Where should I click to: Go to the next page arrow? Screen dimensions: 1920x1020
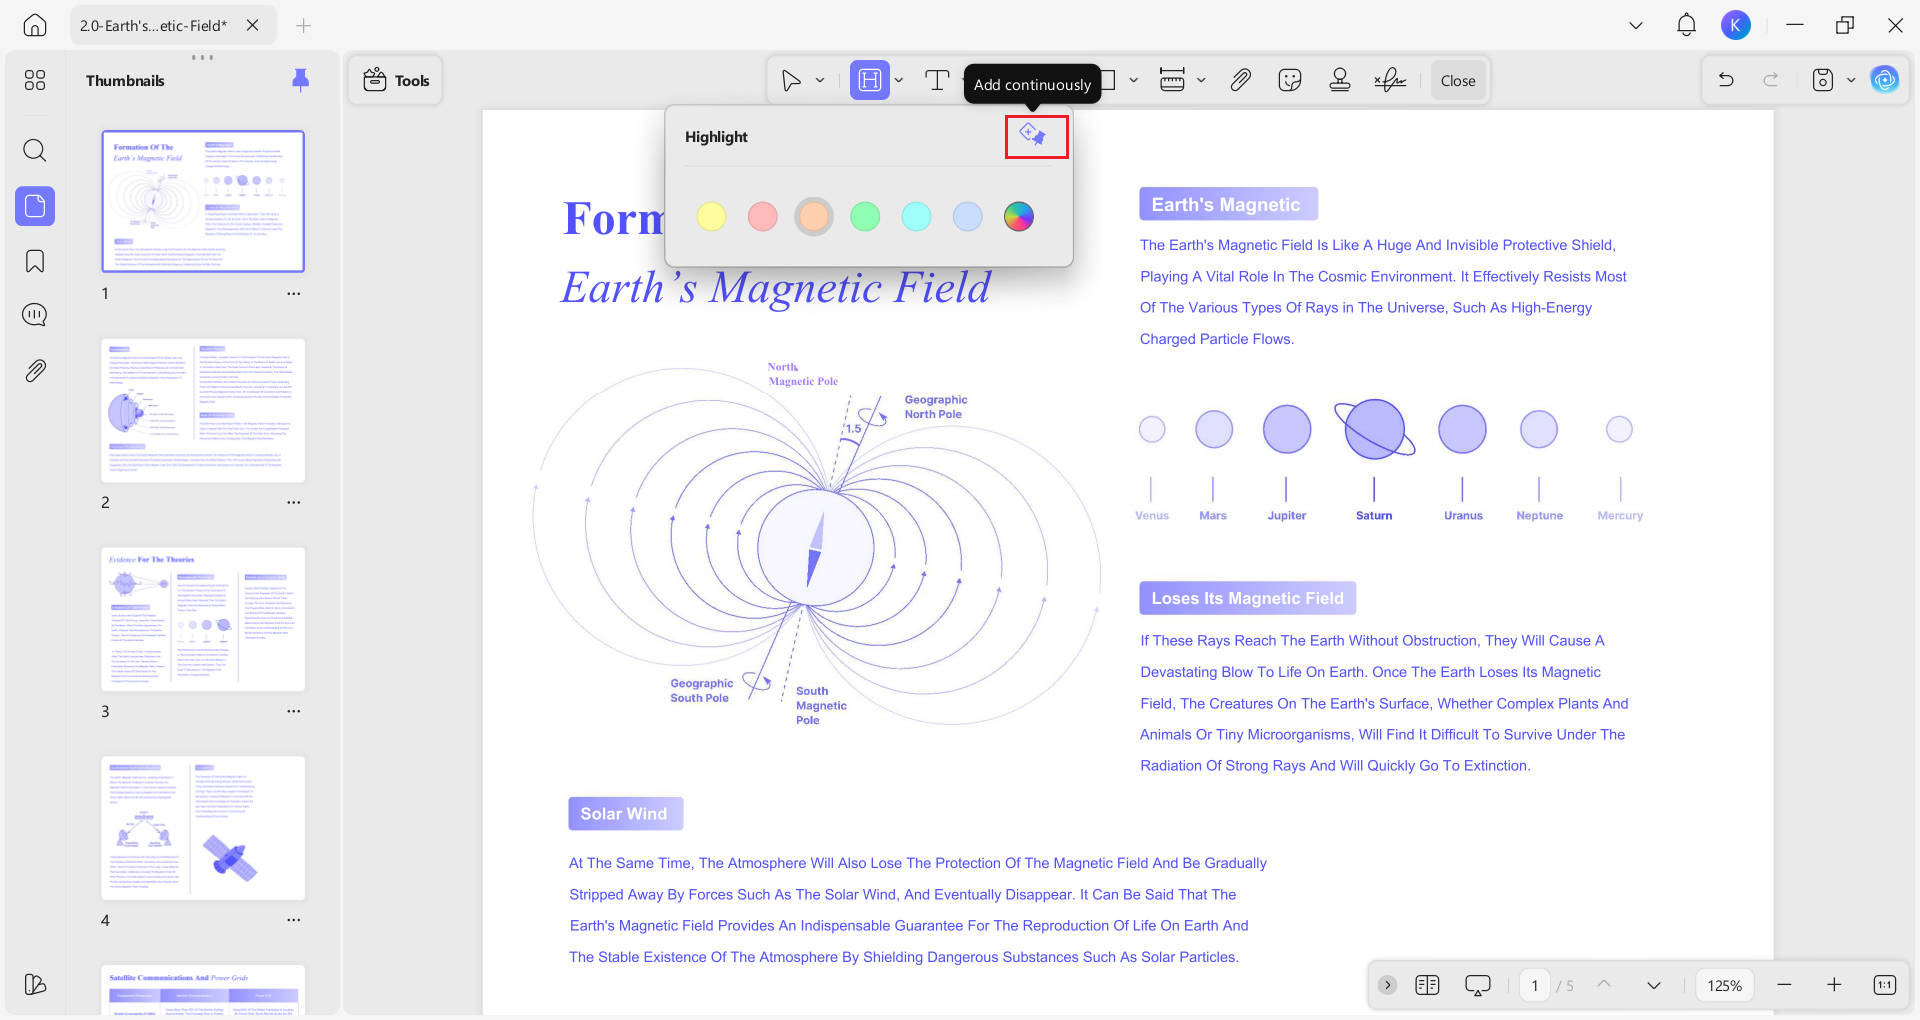(x=1654, y=985)
